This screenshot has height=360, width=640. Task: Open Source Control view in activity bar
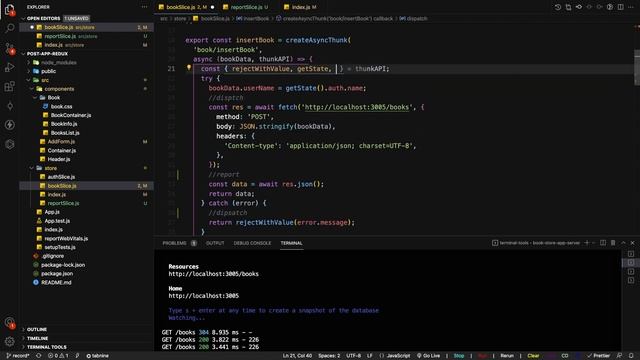(x=9, y=48)
